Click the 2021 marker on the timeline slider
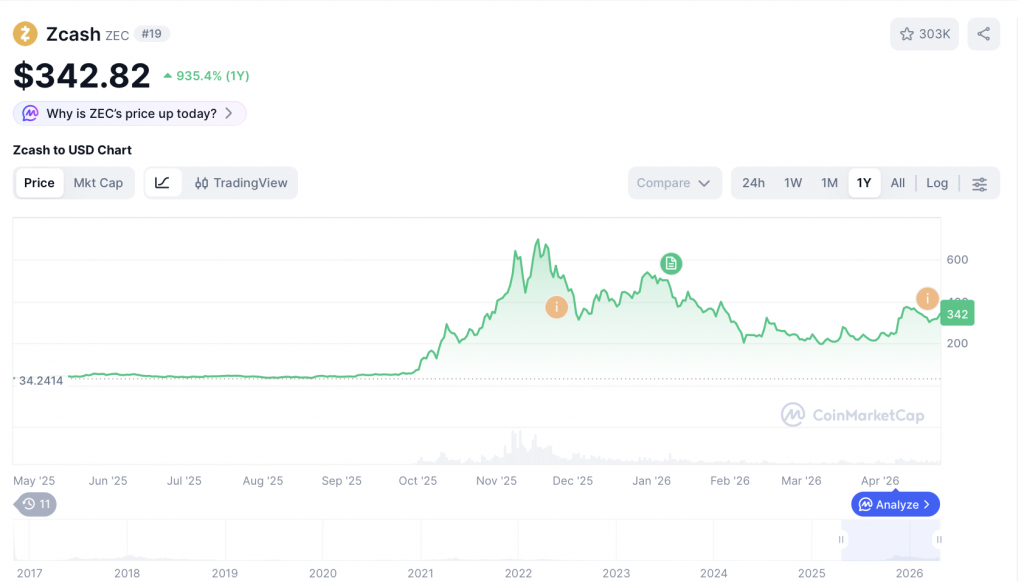This screenshot has height=581, width=1024. point(420,573)
